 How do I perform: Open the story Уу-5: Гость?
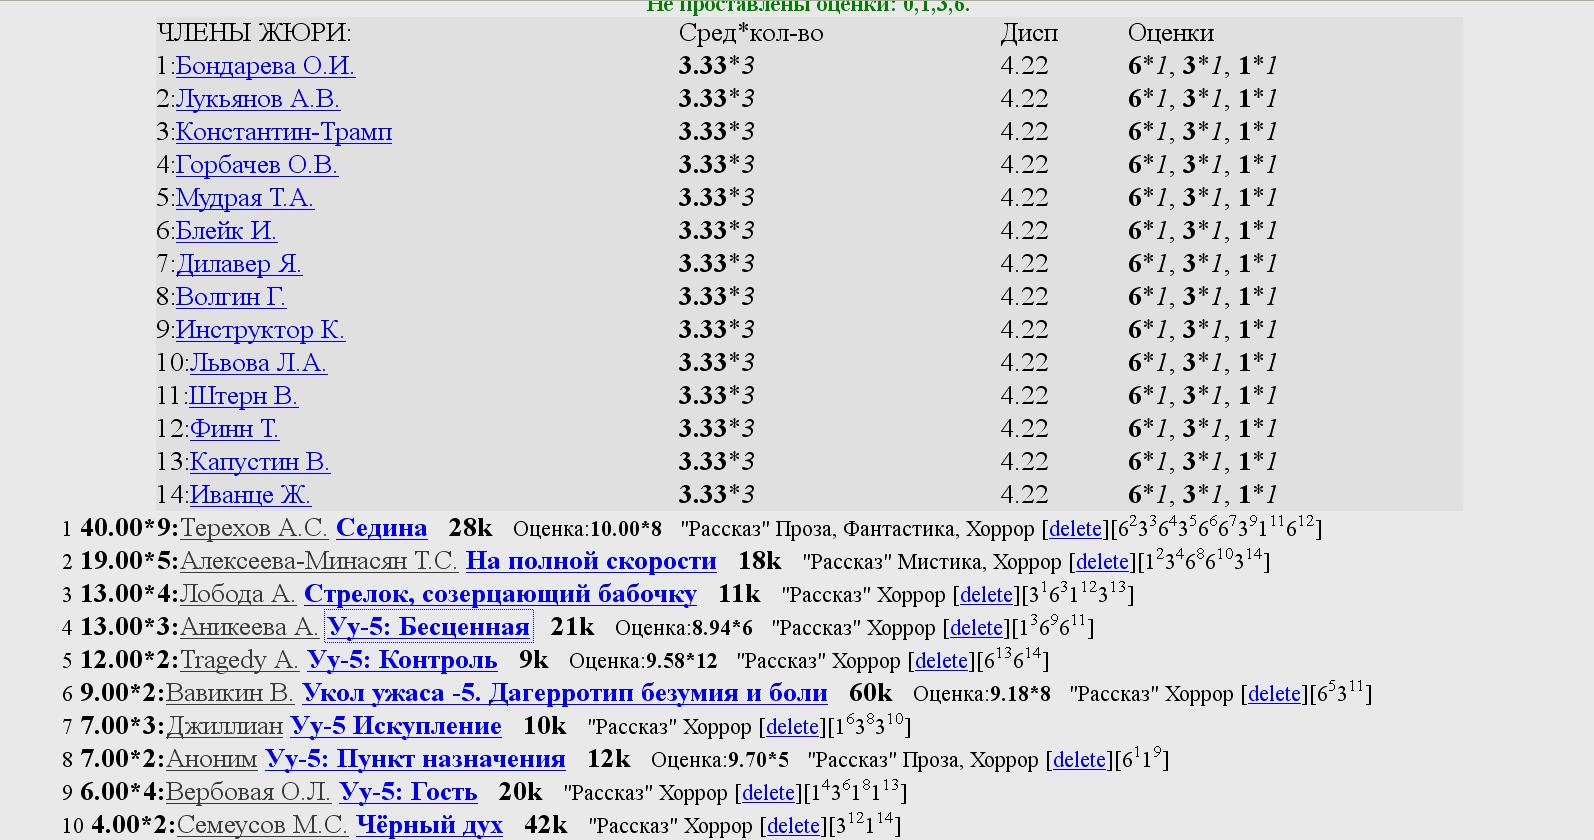pyautogui.click(x=408, y=792)
